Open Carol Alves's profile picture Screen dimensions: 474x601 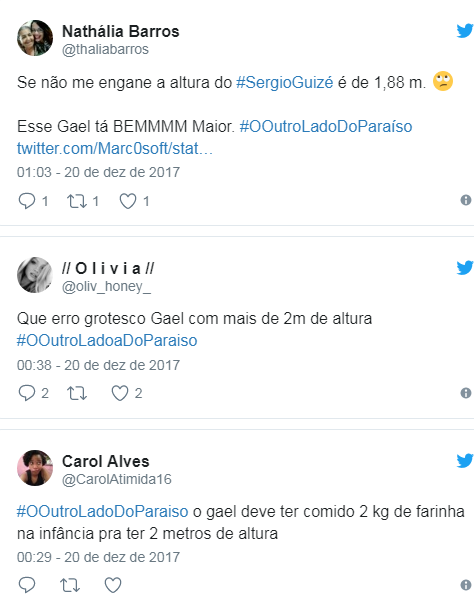(x=35, y=468)
